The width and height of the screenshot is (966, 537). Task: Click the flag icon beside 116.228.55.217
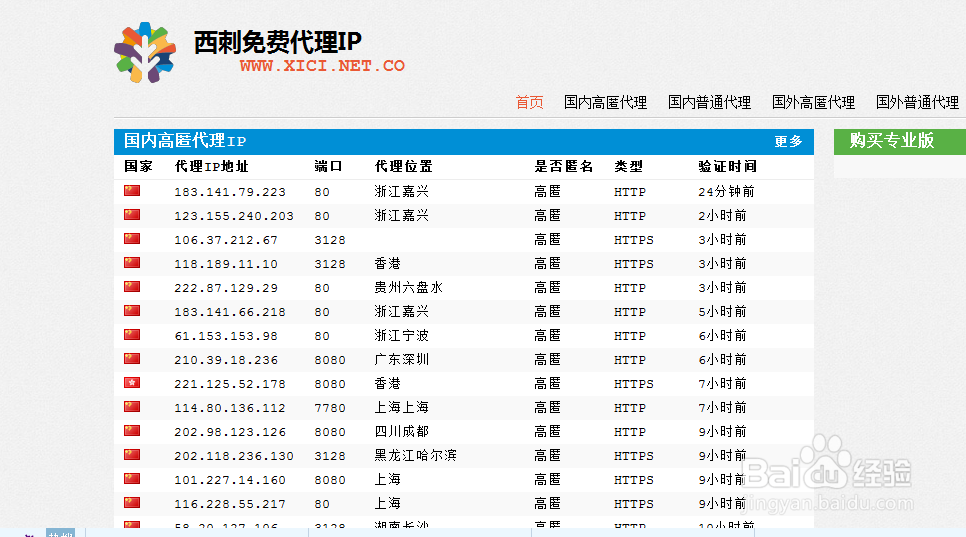[x=132, y=503]
